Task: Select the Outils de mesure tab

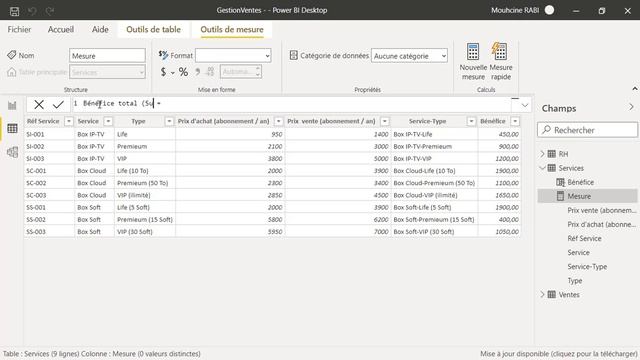Action: point(232,29)
